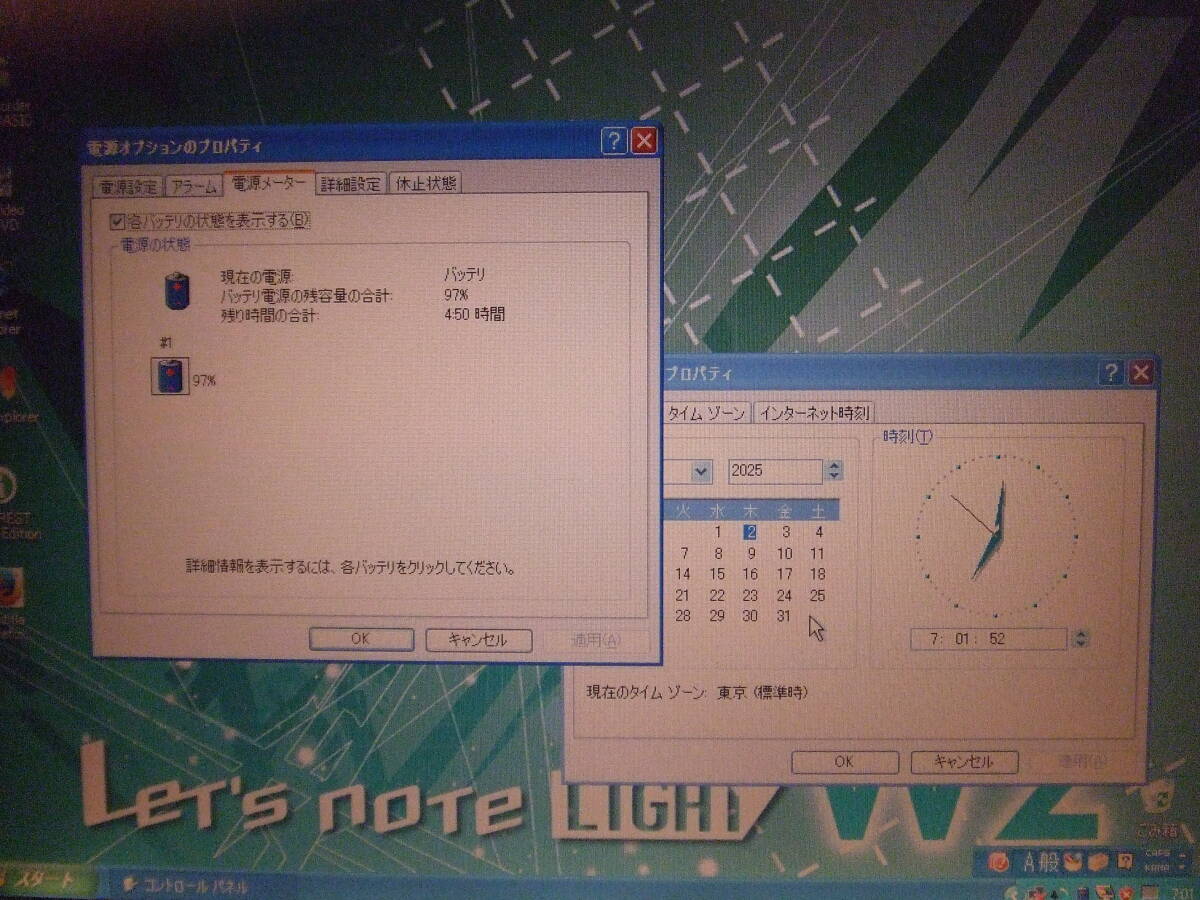Switch to the タイム ゾーン tab
Viewport: 1200px width, 900px height.
click(705, 413)
